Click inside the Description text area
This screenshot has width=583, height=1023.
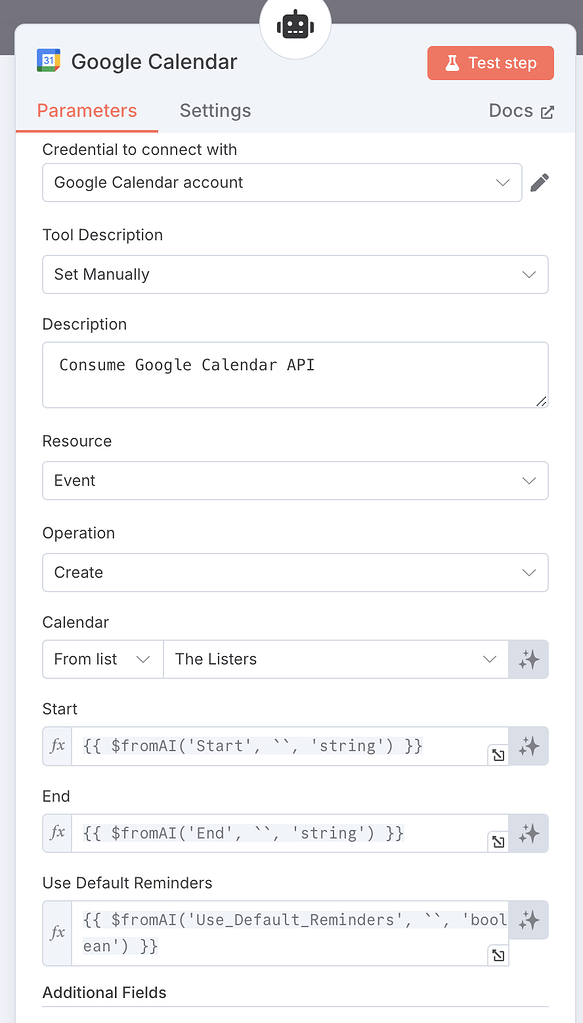coord(295,374)
